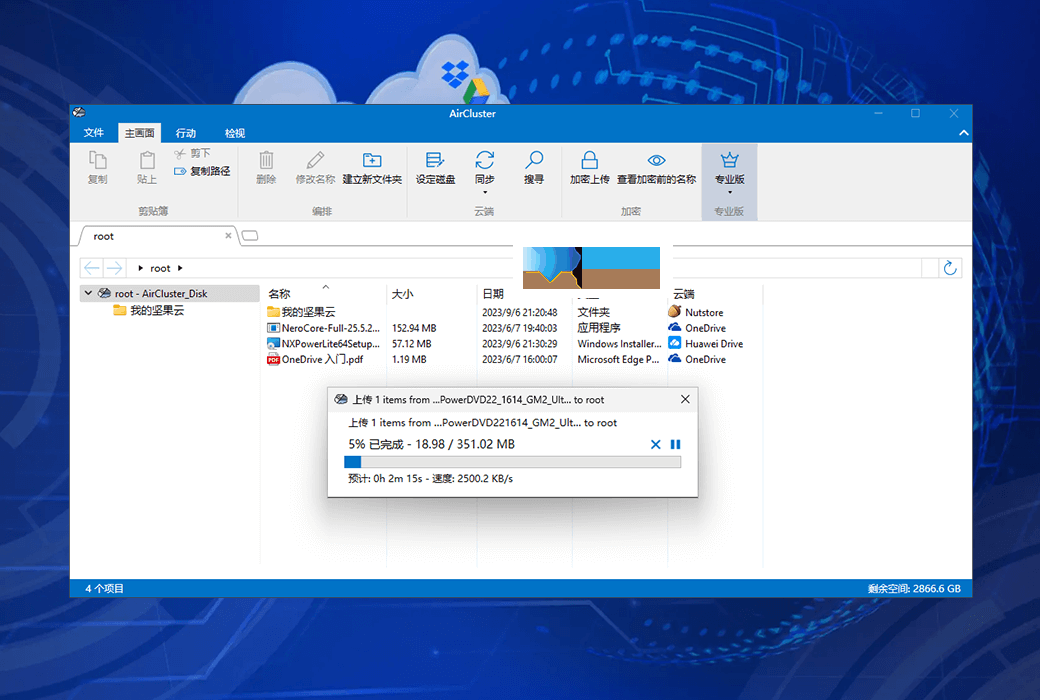Click the AirCluster icon in dialog title
The image size is (1040, 700).
coord(341,399)
